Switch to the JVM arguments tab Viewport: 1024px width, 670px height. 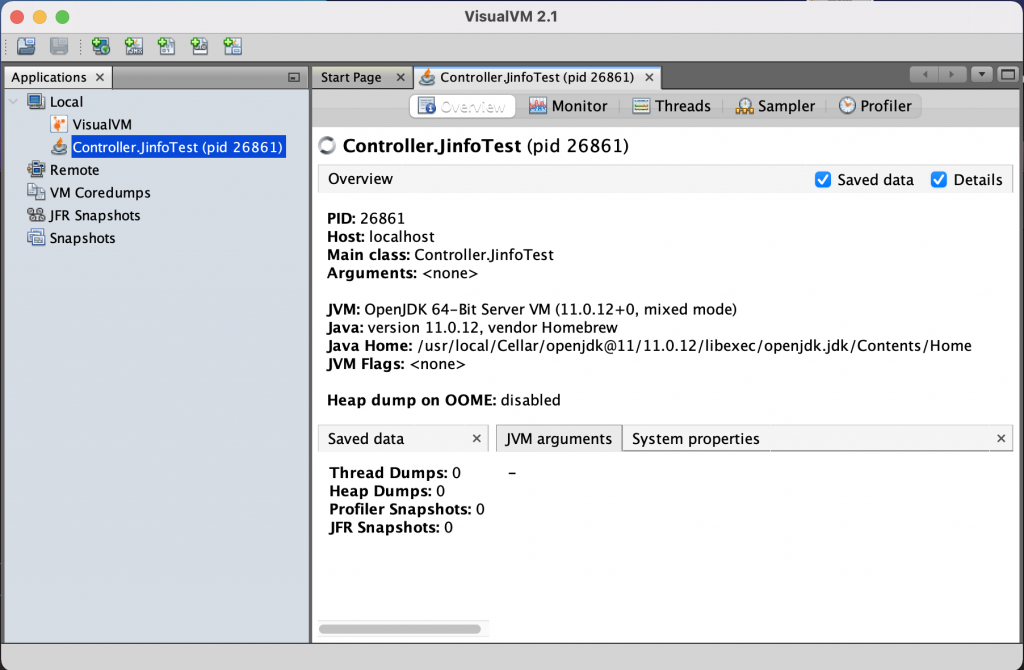tap(559, 439)
